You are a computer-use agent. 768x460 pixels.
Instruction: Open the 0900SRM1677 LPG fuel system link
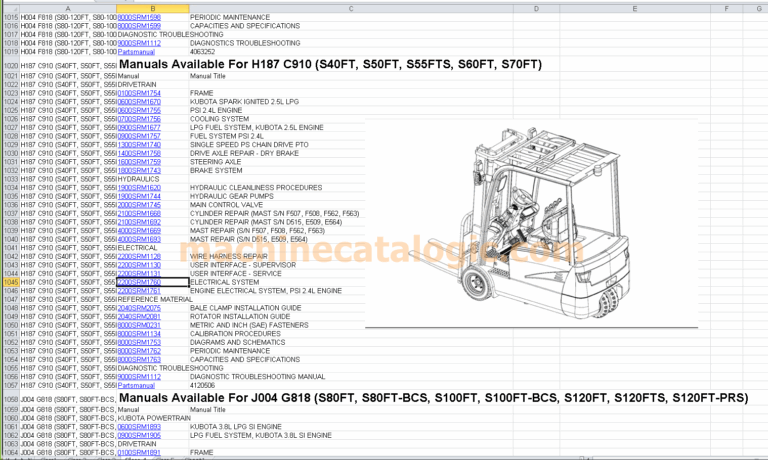coord(139,127)
